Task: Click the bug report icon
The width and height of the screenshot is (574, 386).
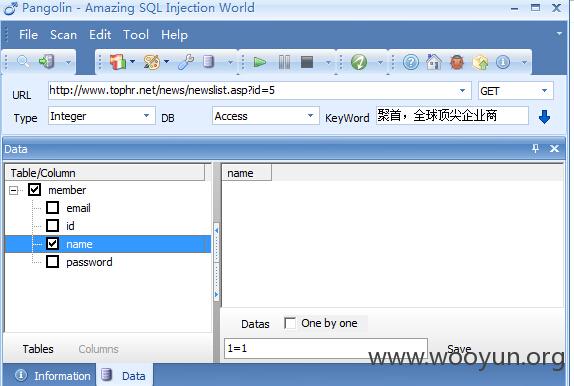Action: coord(457,62)
